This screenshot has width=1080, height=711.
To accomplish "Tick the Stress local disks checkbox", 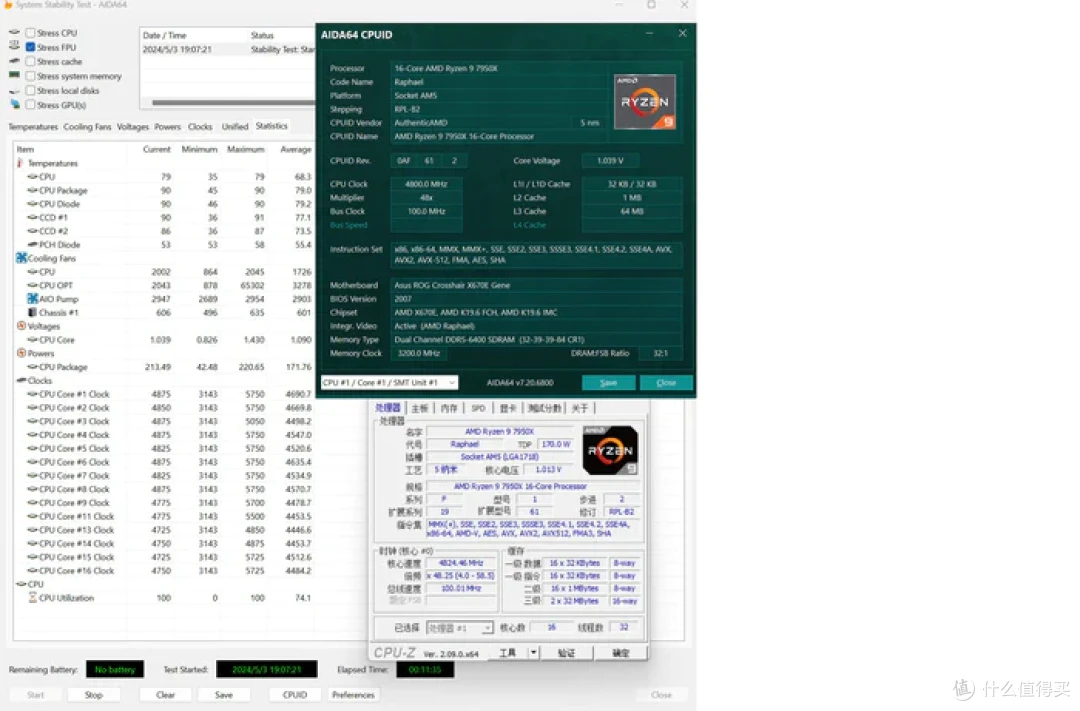I will (30, 90).
